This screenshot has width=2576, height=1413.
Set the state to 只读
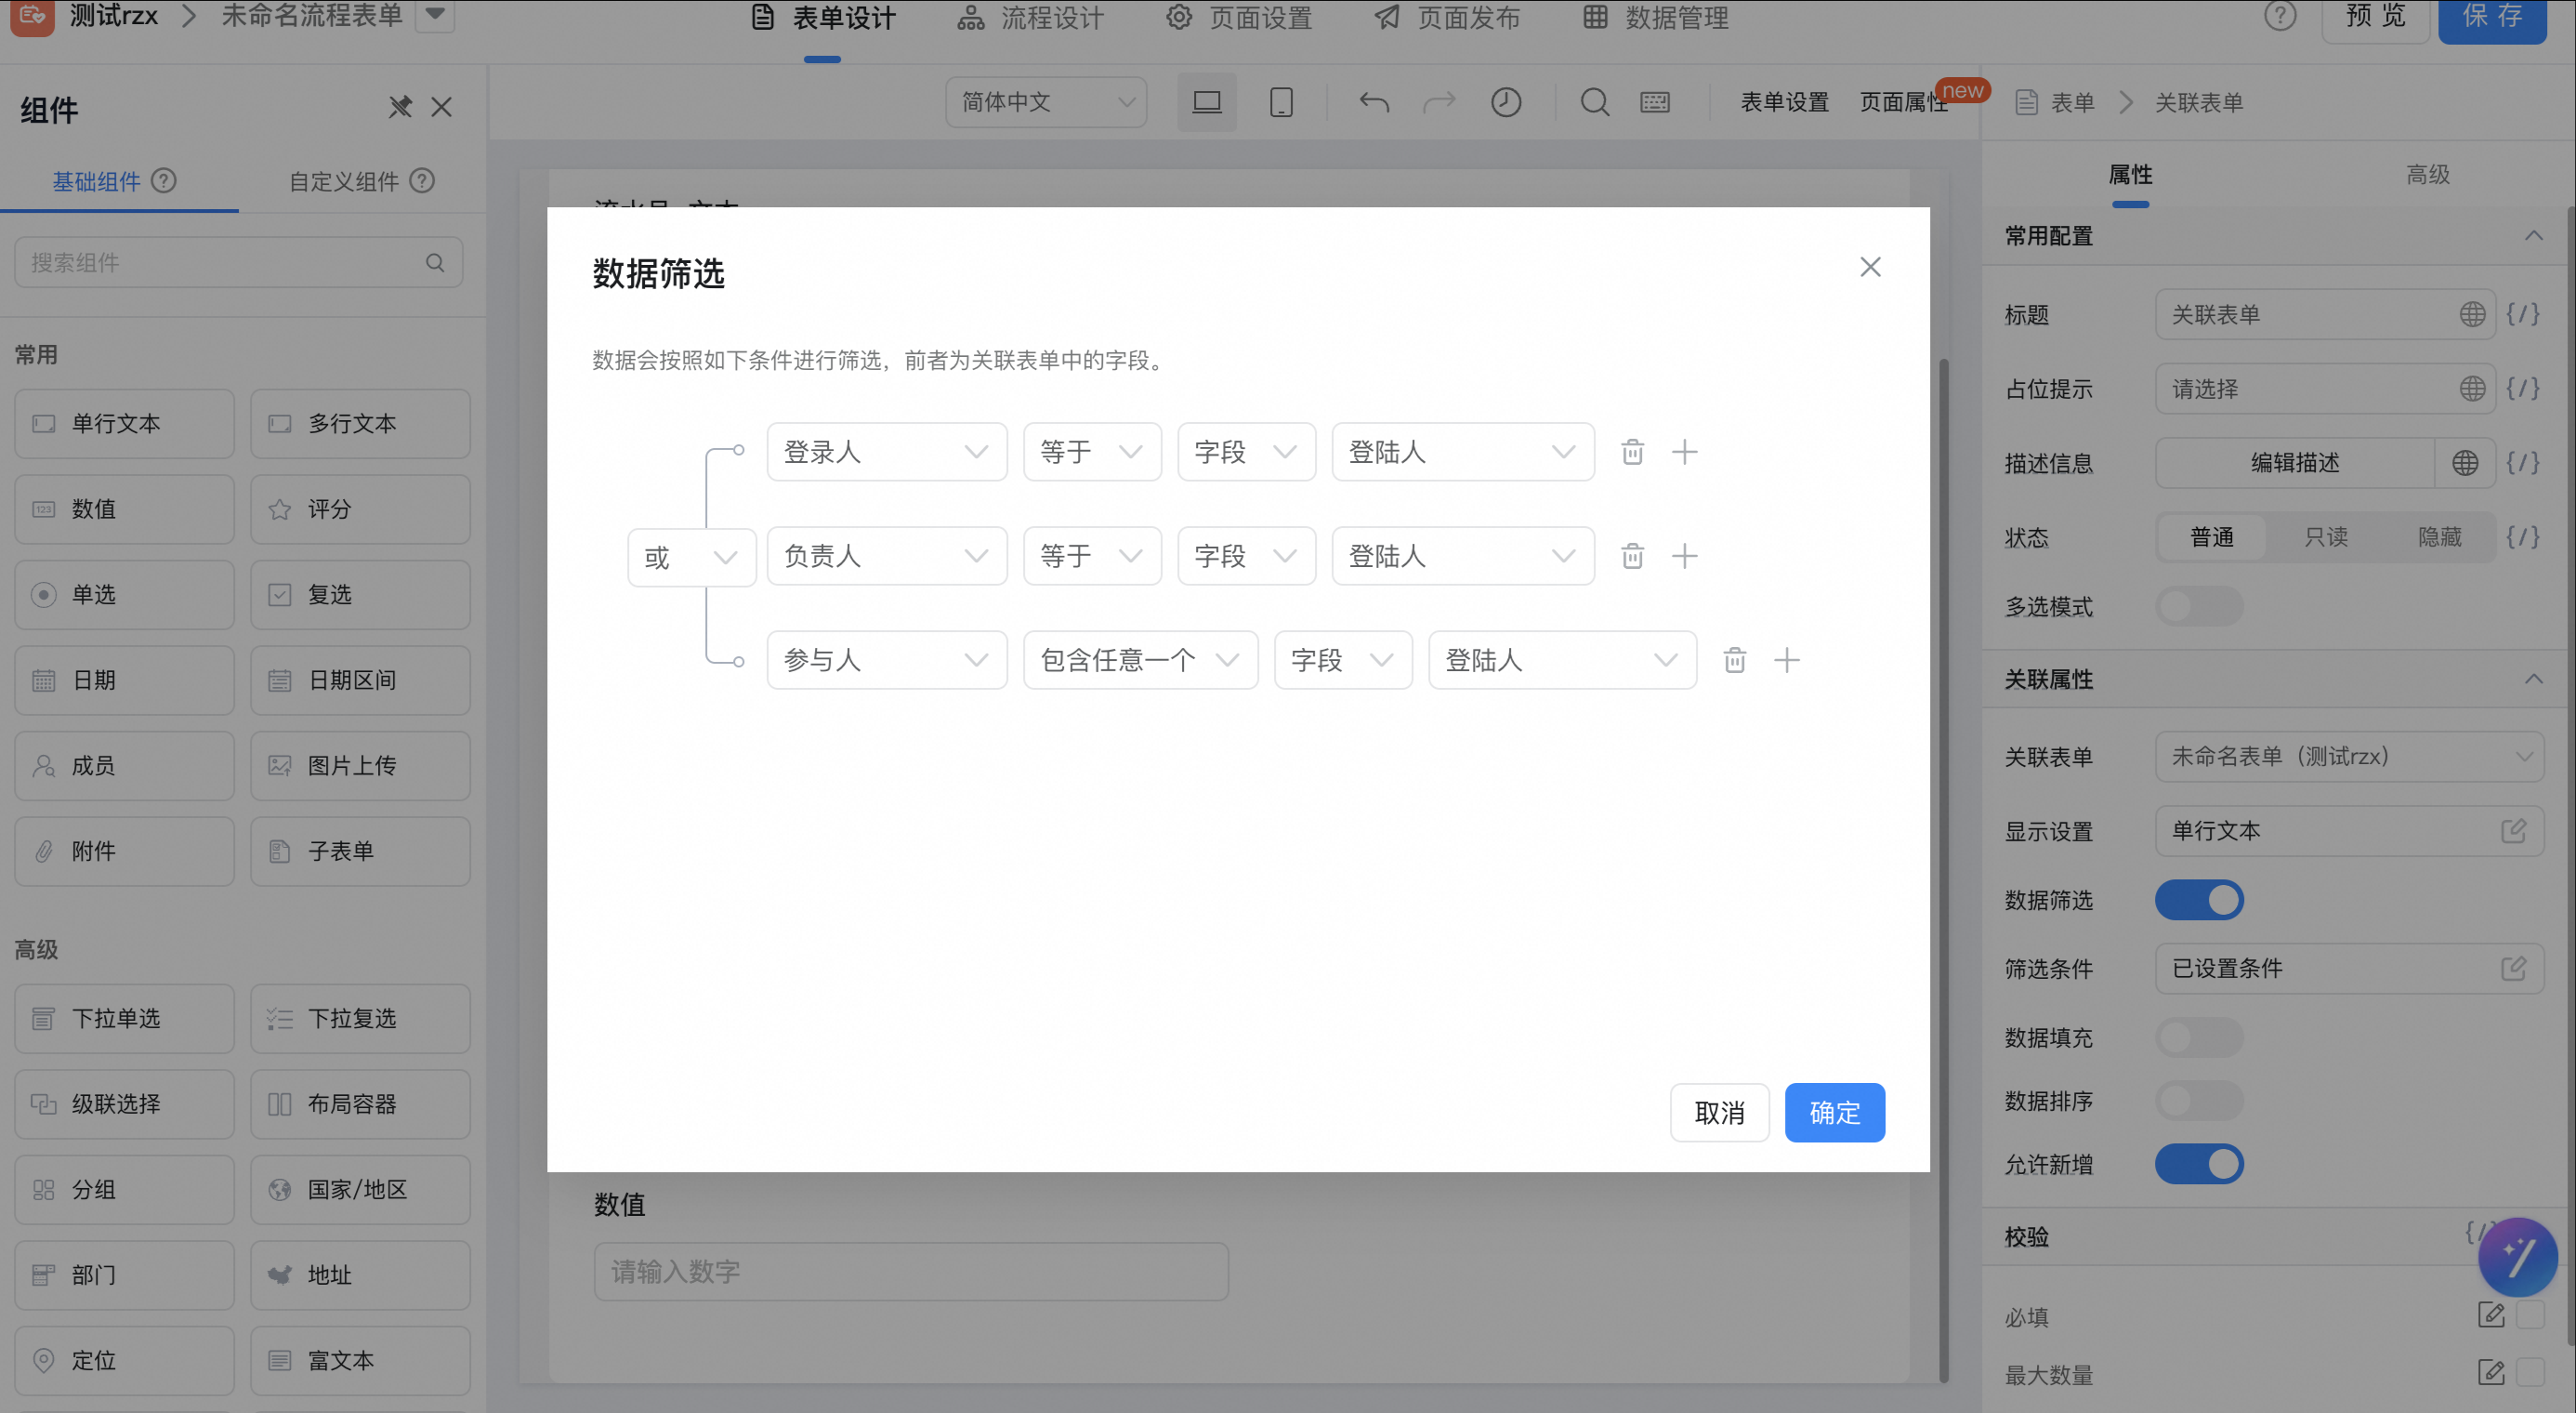[2326, 537]
